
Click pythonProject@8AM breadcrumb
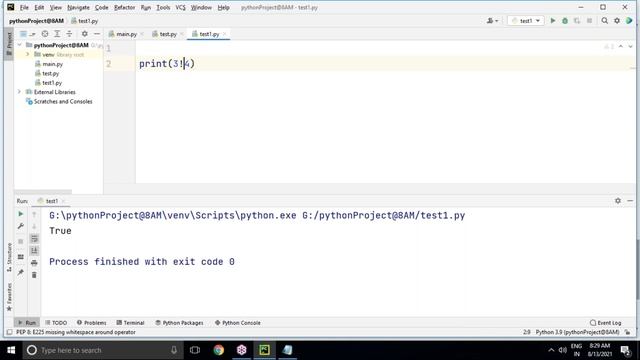coord(36,21)
